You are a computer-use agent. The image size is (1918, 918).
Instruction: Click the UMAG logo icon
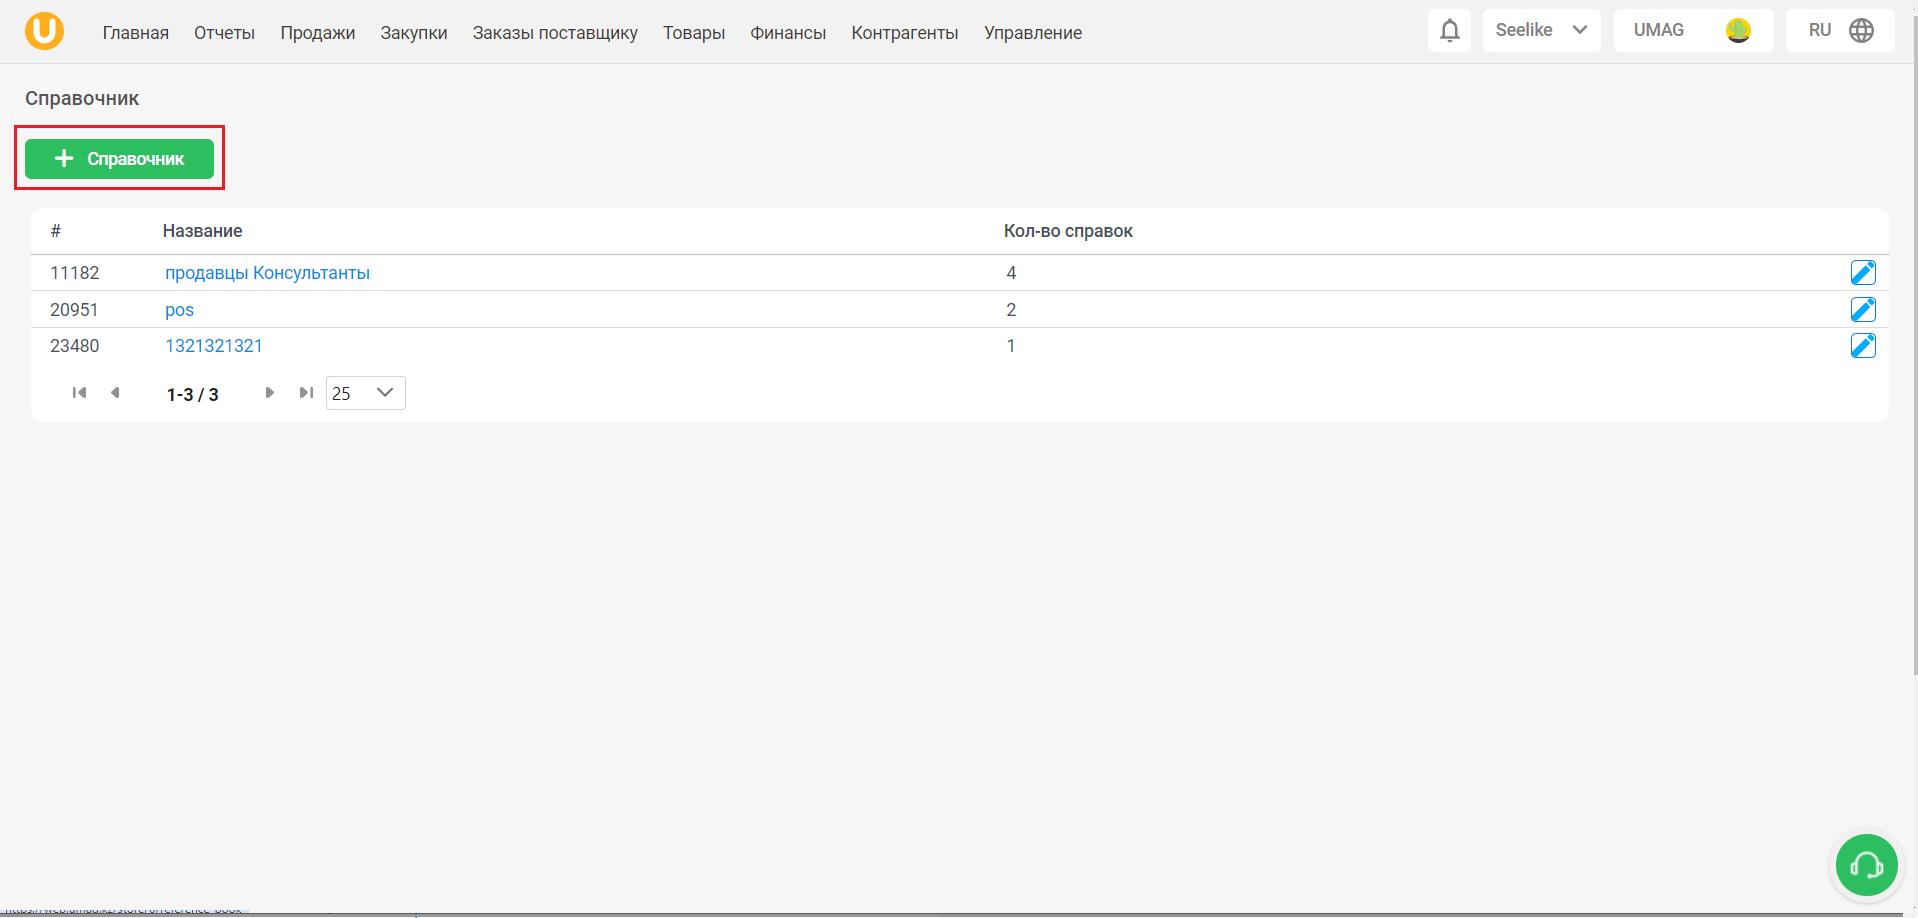pyautogui.click(x=44, y=31)
